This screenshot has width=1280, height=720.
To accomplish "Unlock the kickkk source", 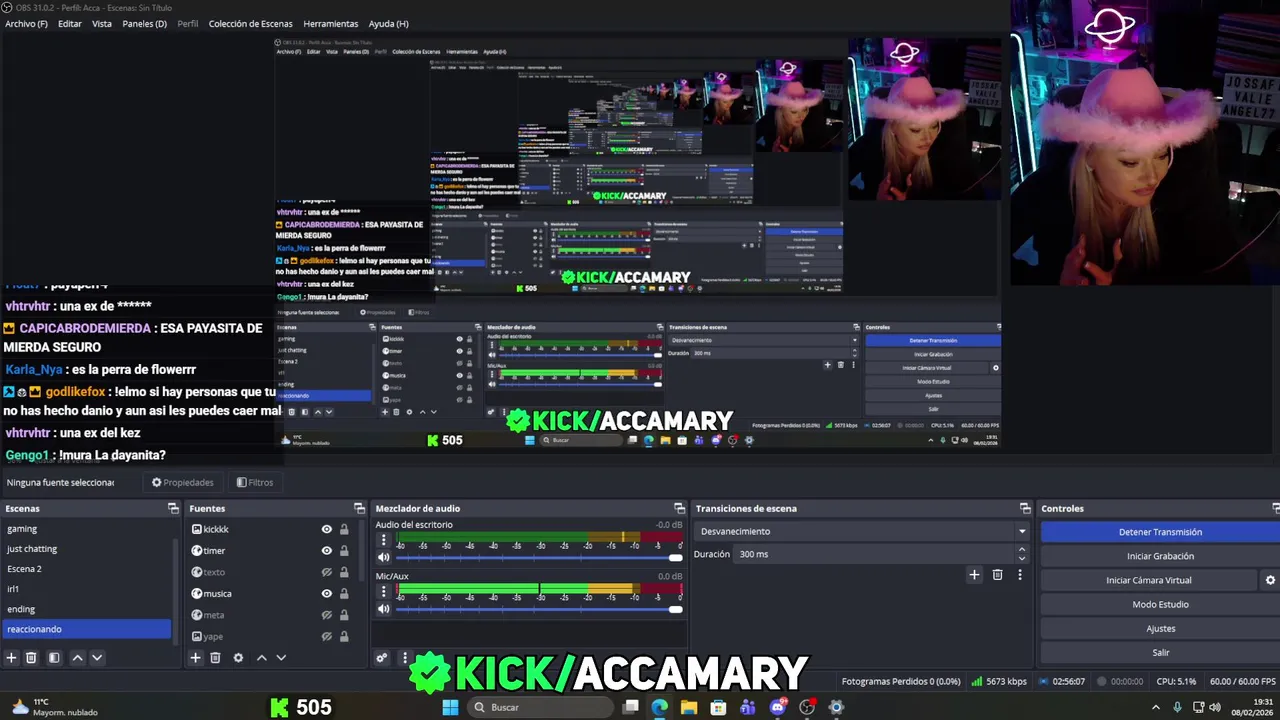I will (x=344, y=529).
